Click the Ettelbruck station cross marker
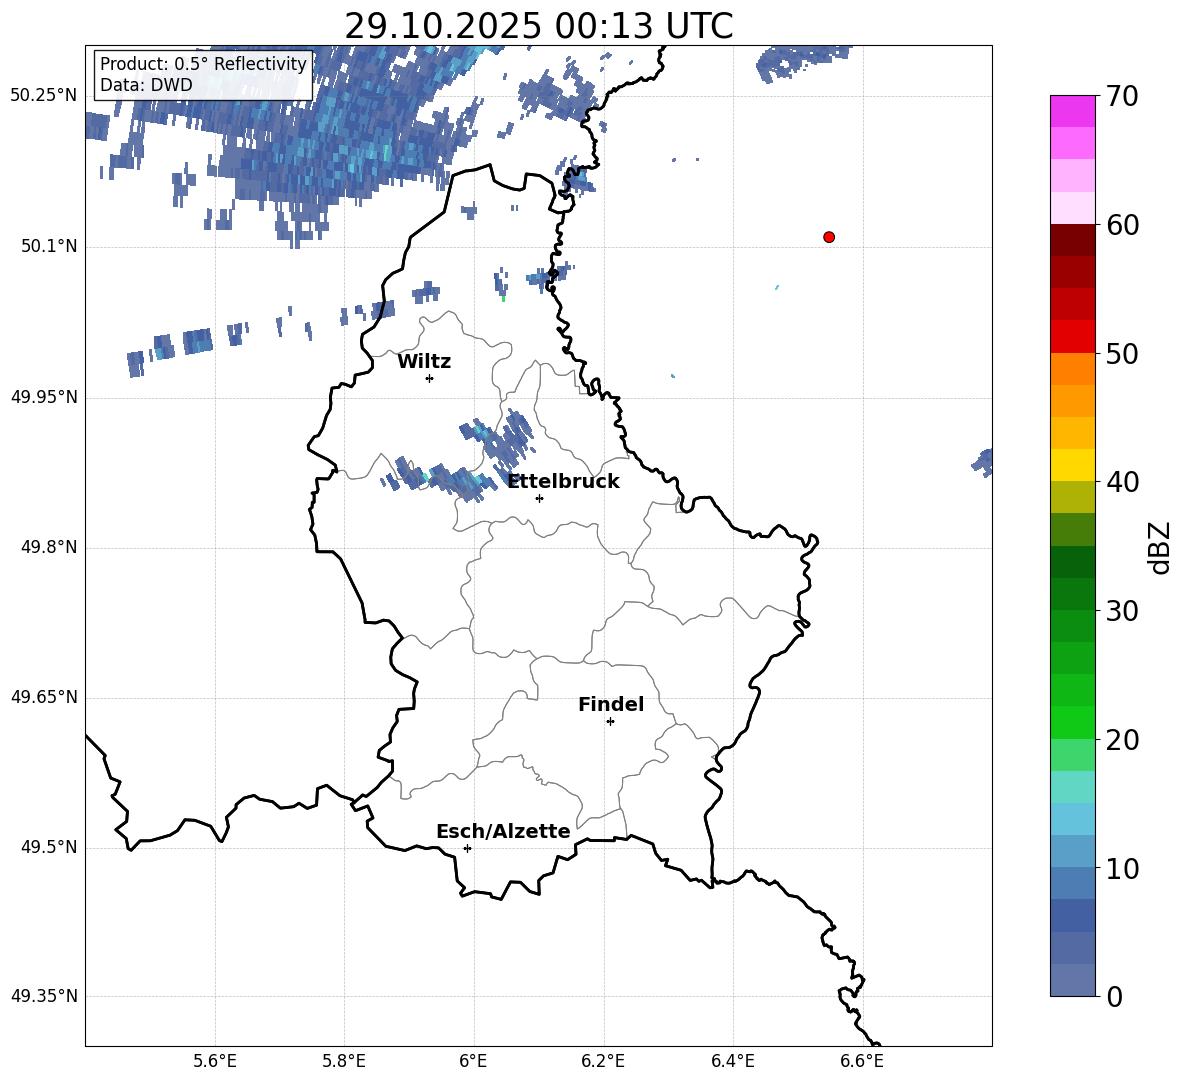This screenshot has height=1081, width=1184. click(539, 498)
